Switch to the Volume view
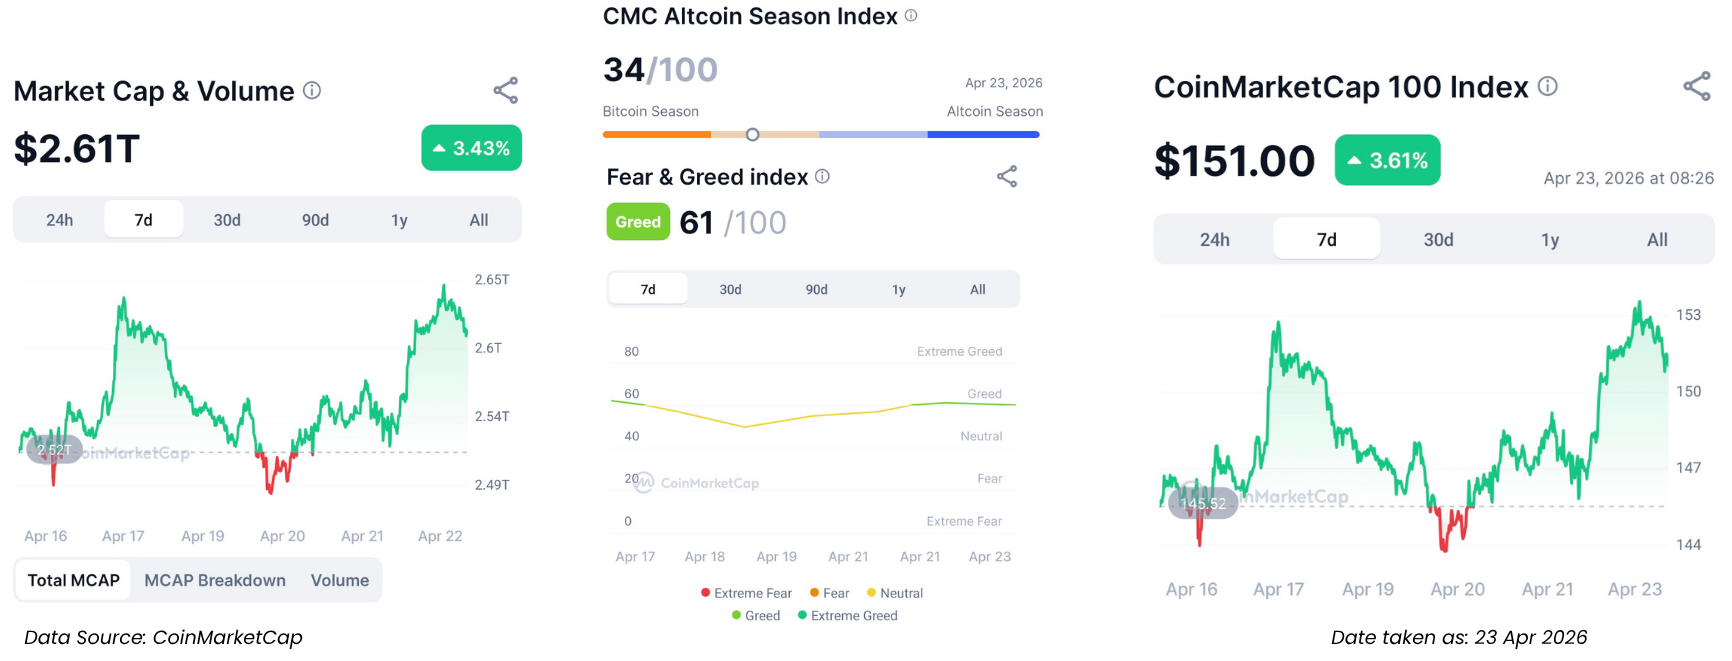The width and height of the screenshot is (1732, 661). pyautogui.click(x=340, y=580)
